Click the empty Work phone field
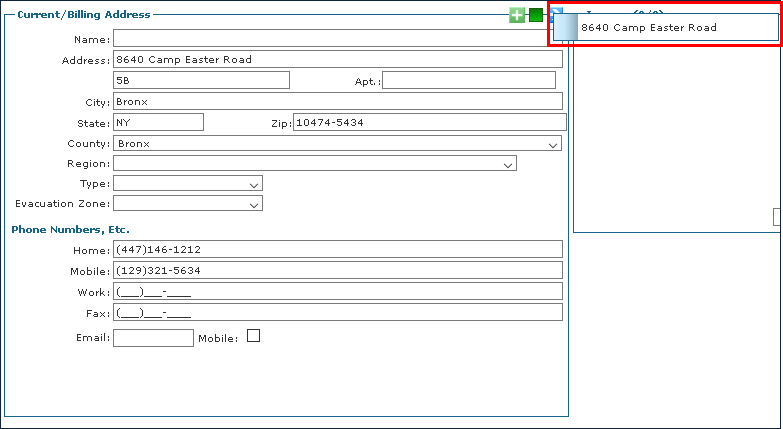 (337, 292)
